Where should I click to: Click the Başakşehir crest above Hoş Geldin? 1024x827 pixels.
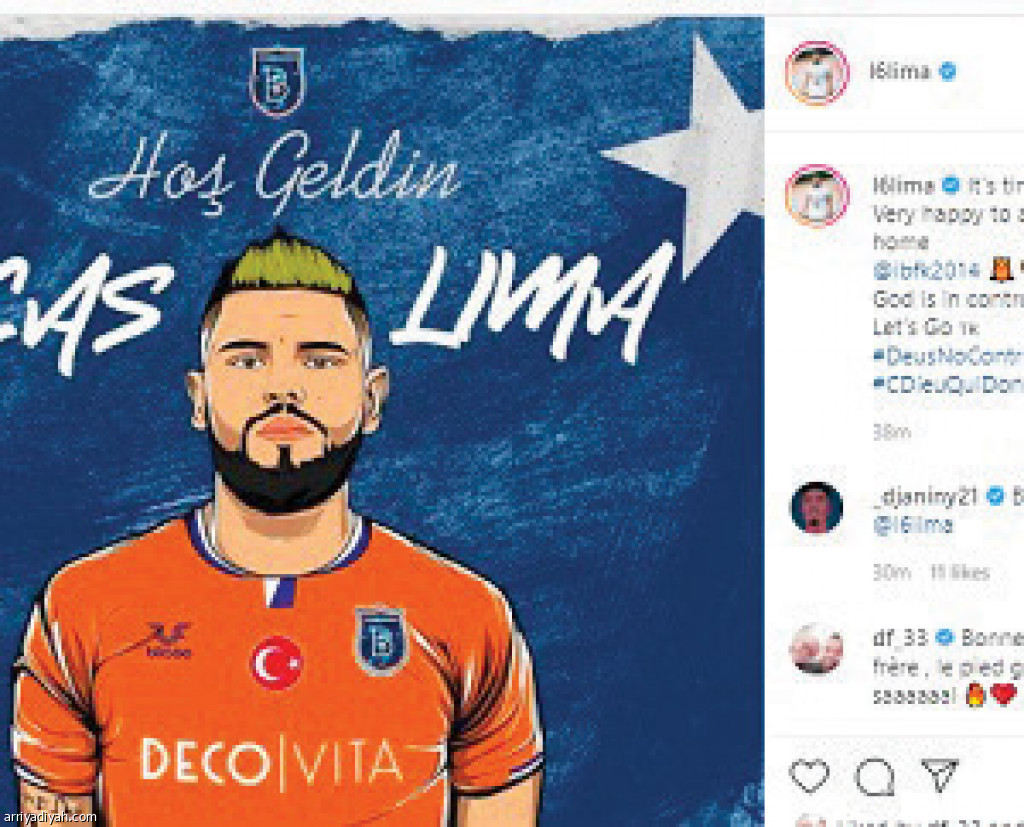pyautogui.click(x=277, y=80)
